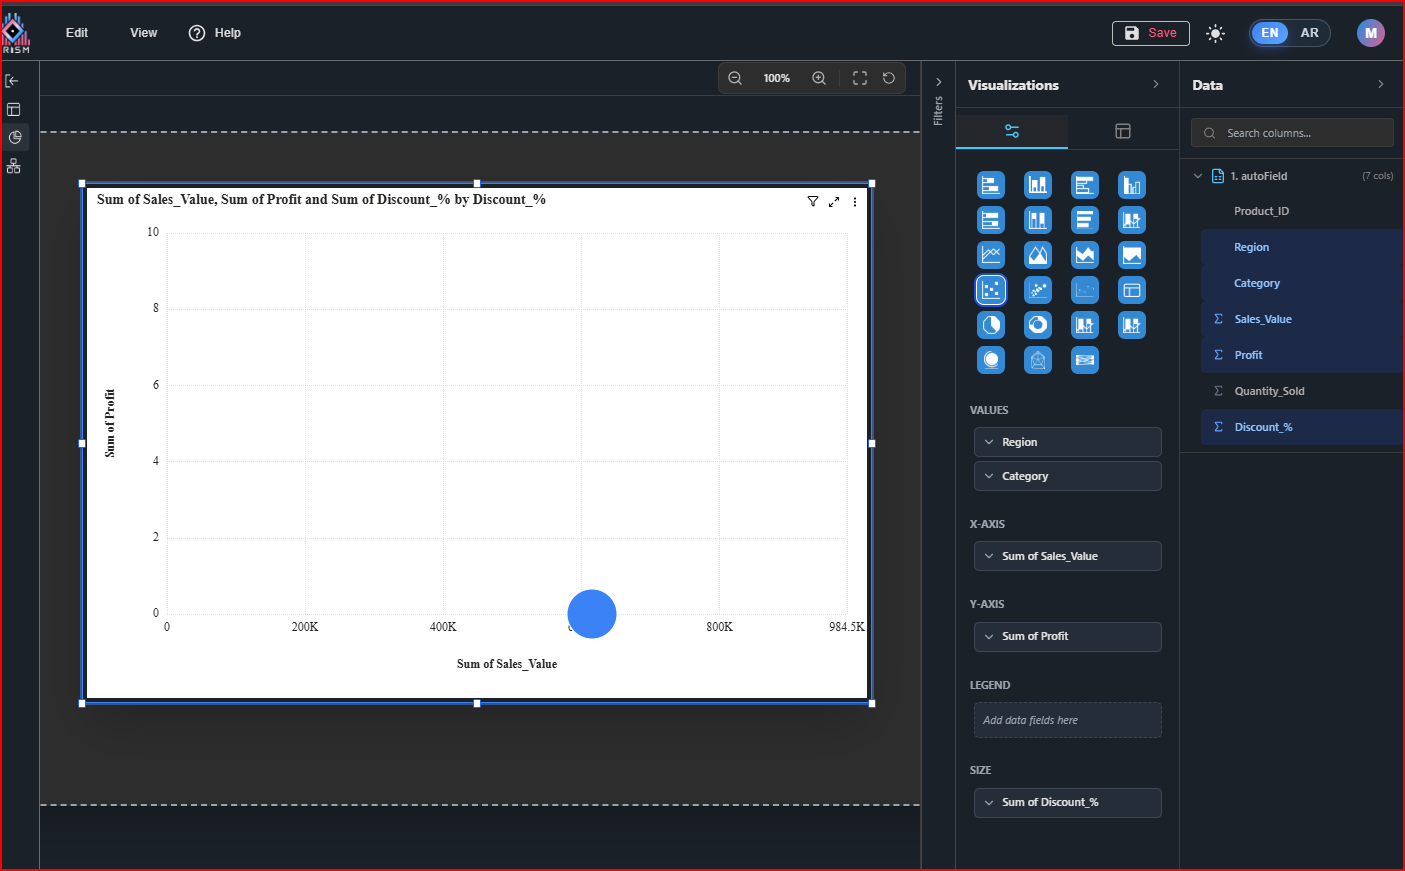Click the Save button

1150,33
